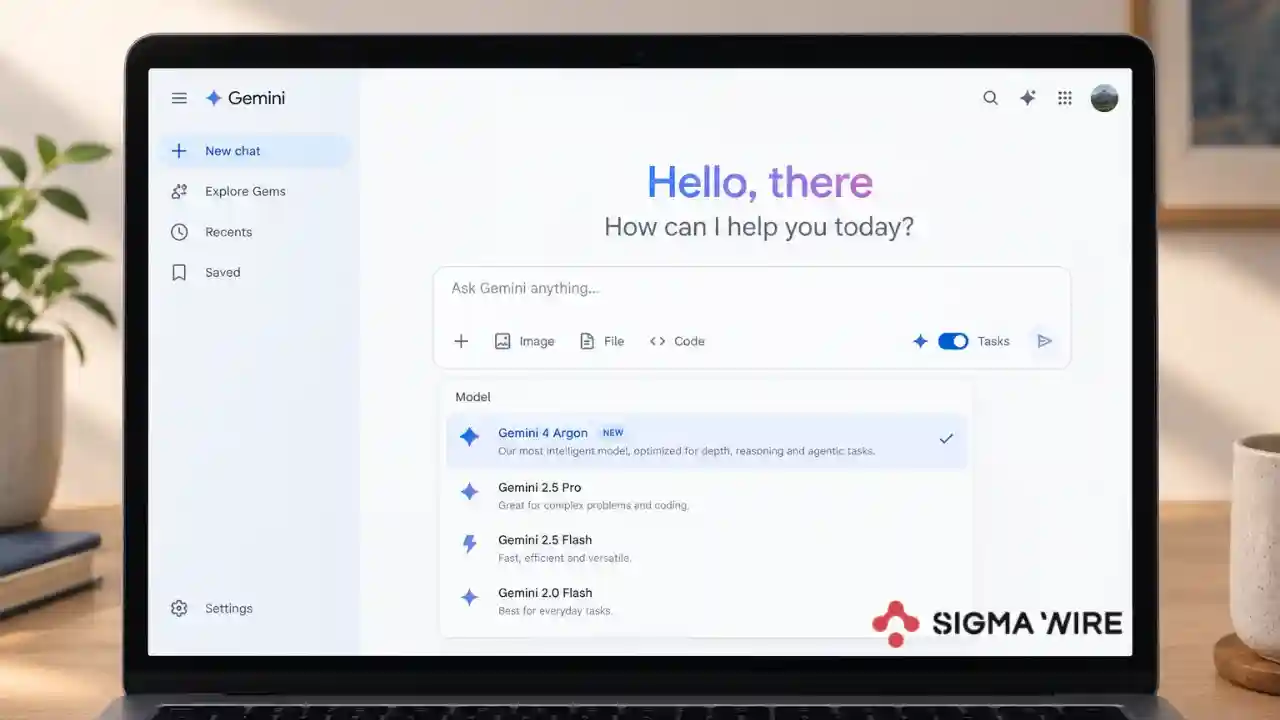This screenshot has width=1280, height=720.
Task: Click the sparkle icon beside search
Action: 1027,98
